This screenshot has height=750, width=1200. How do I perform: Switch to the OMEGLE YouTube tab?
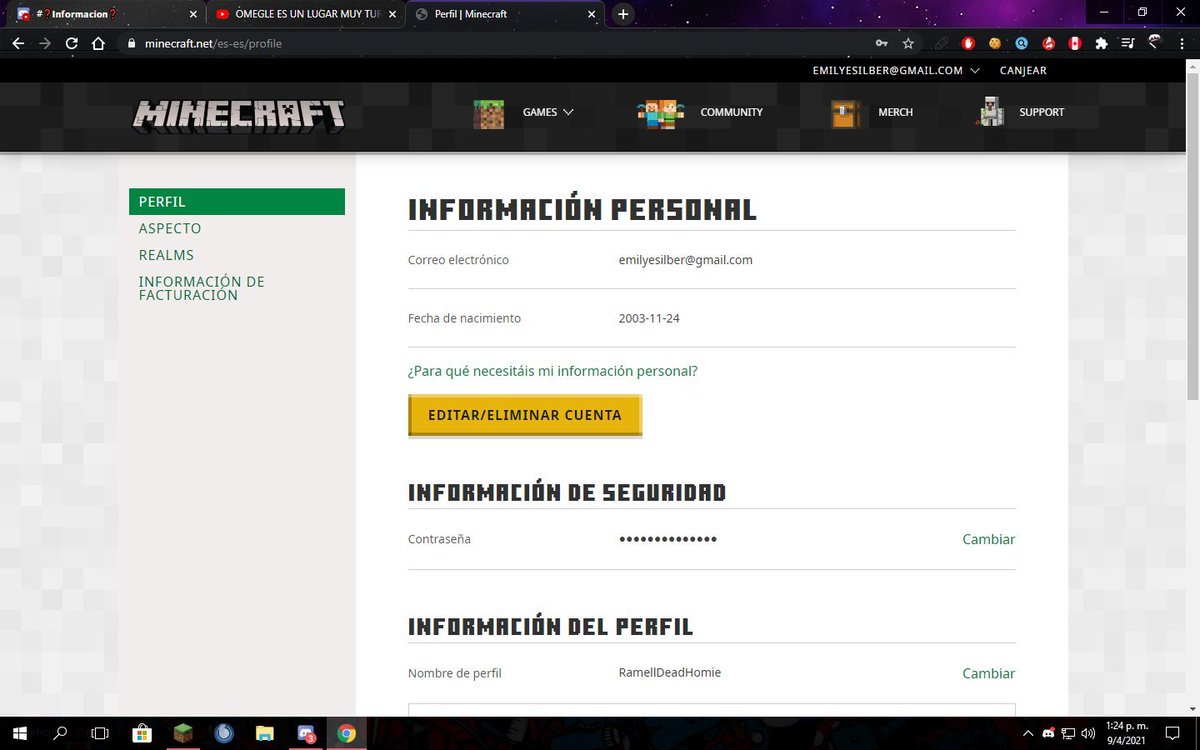[x=305, y=14]
